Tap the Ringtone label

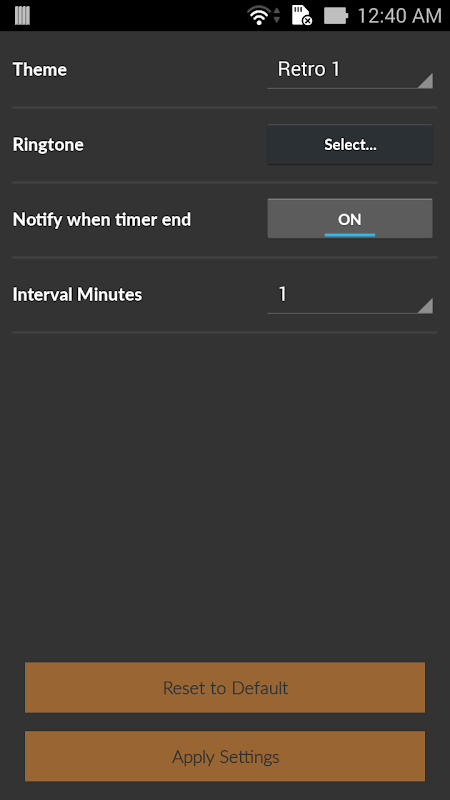point(48,145)
